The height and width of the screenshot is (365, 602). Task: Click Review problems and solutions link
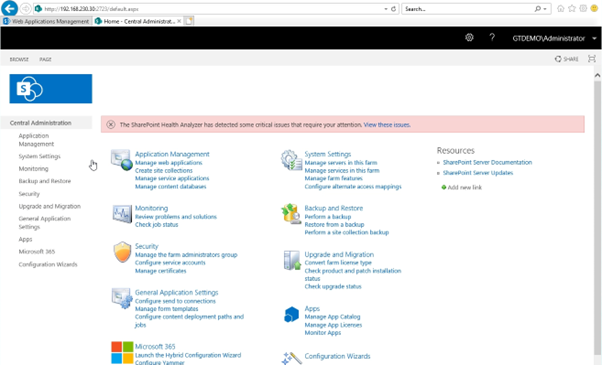pos(176,217)
